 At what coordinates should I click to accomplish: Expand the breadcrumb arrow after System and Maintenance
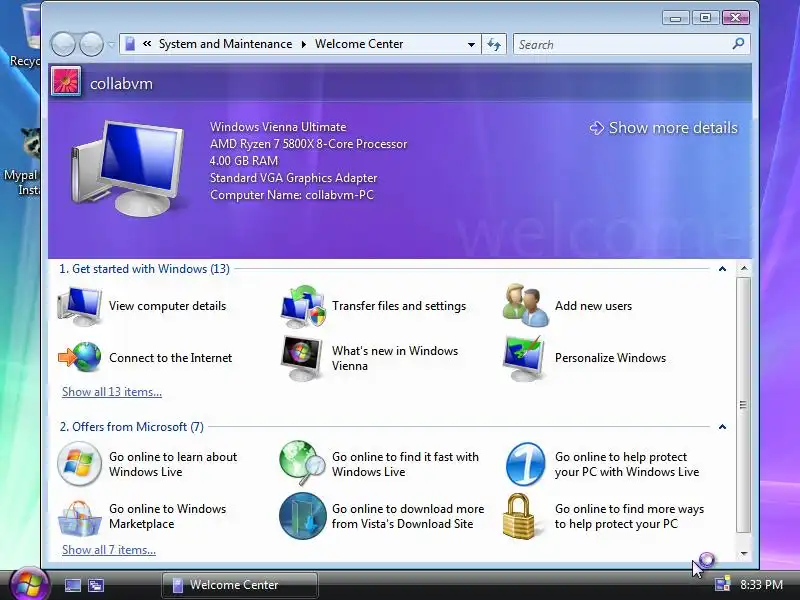pyautogui.click(x=304, y=44)
